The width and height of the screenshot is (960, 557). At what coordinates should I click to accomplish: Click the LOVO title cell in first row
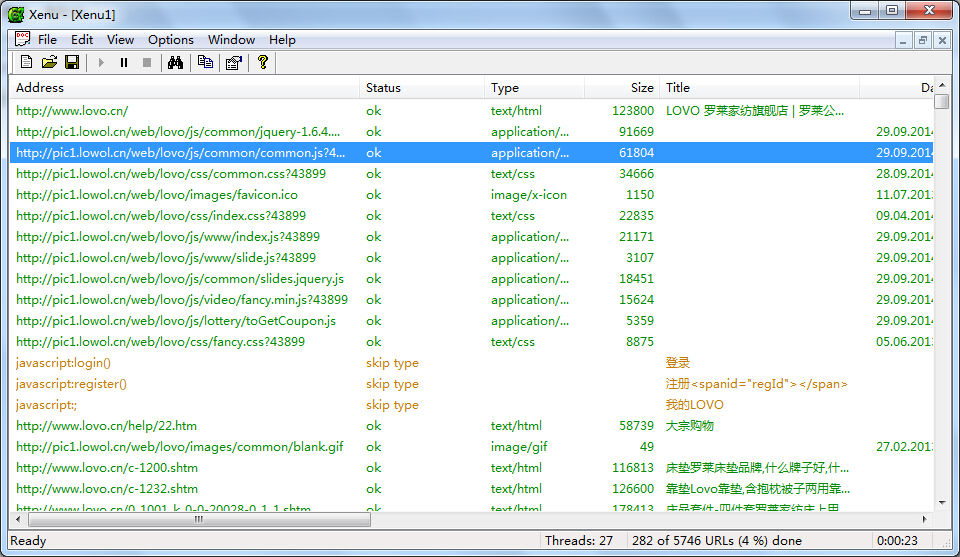pos(755,111)
